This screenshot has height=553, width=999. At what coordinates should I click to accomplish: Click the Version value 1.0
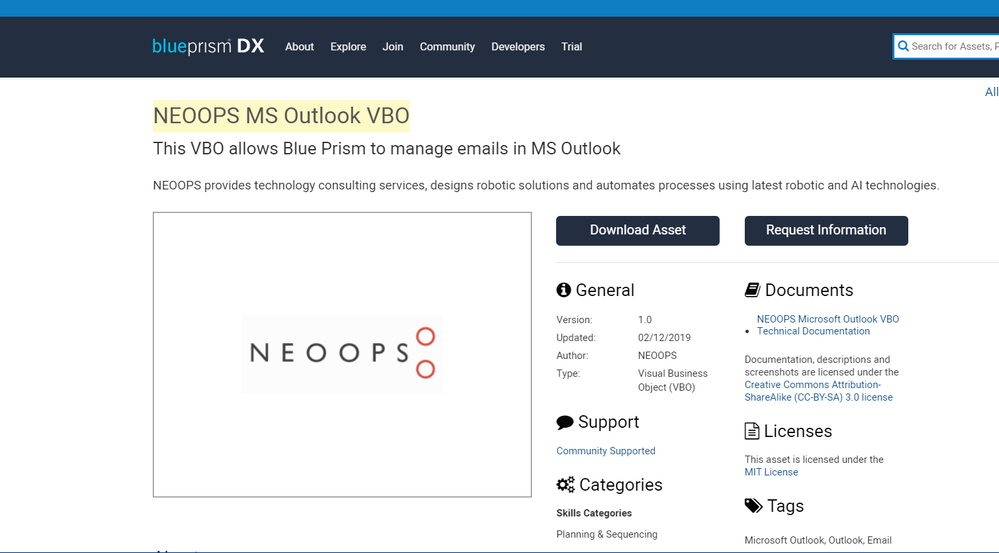(x=645, y=320)
